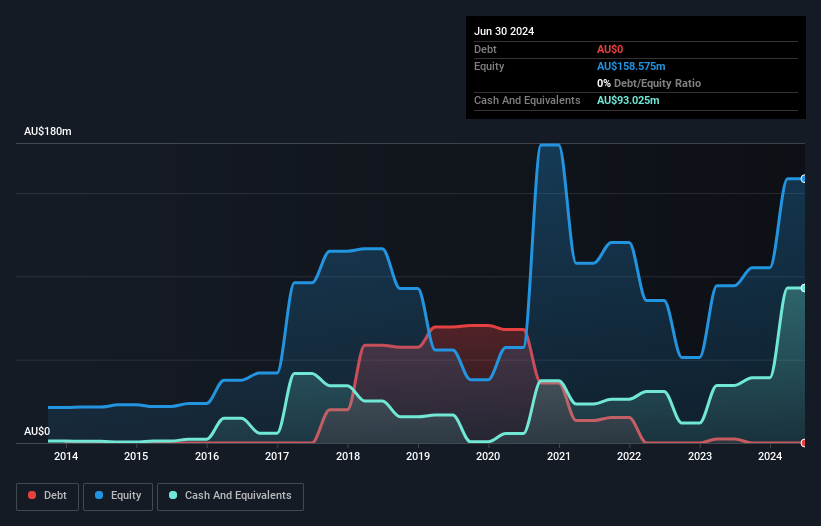Select the blue Equity endpoint marker
The image size is (821, 526).
(x=804, y=179)
